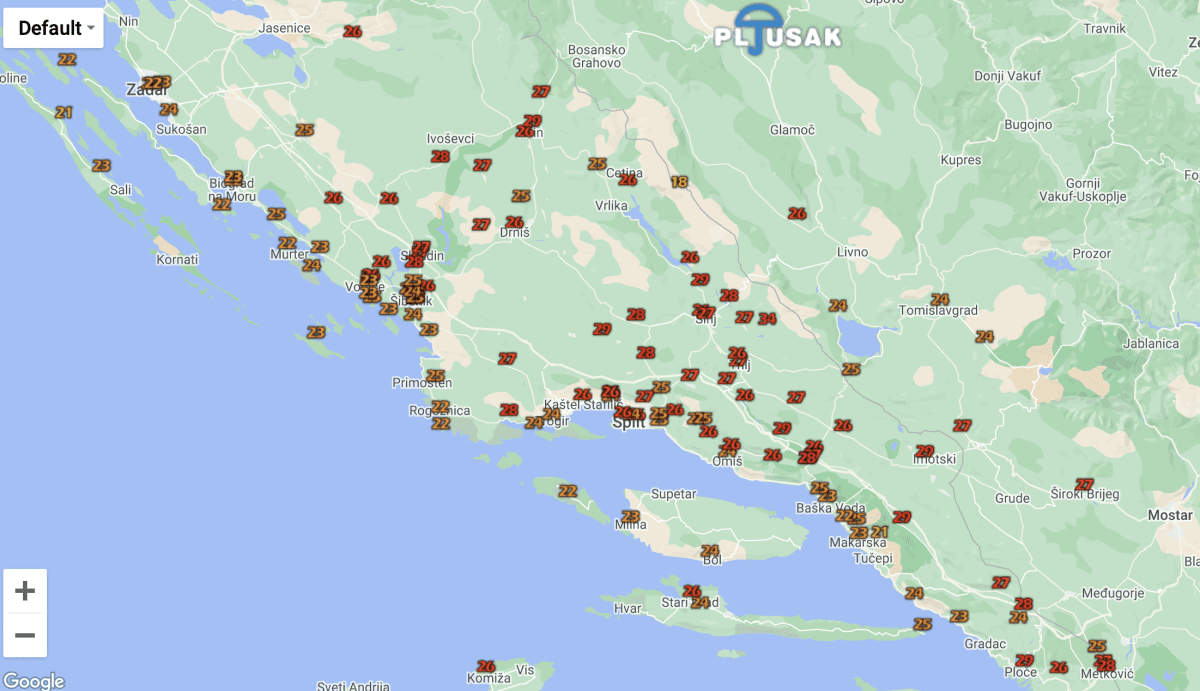Click the 21 marker near Makarska
Viewport: 1200px width, 691px height.
[880, 532]
